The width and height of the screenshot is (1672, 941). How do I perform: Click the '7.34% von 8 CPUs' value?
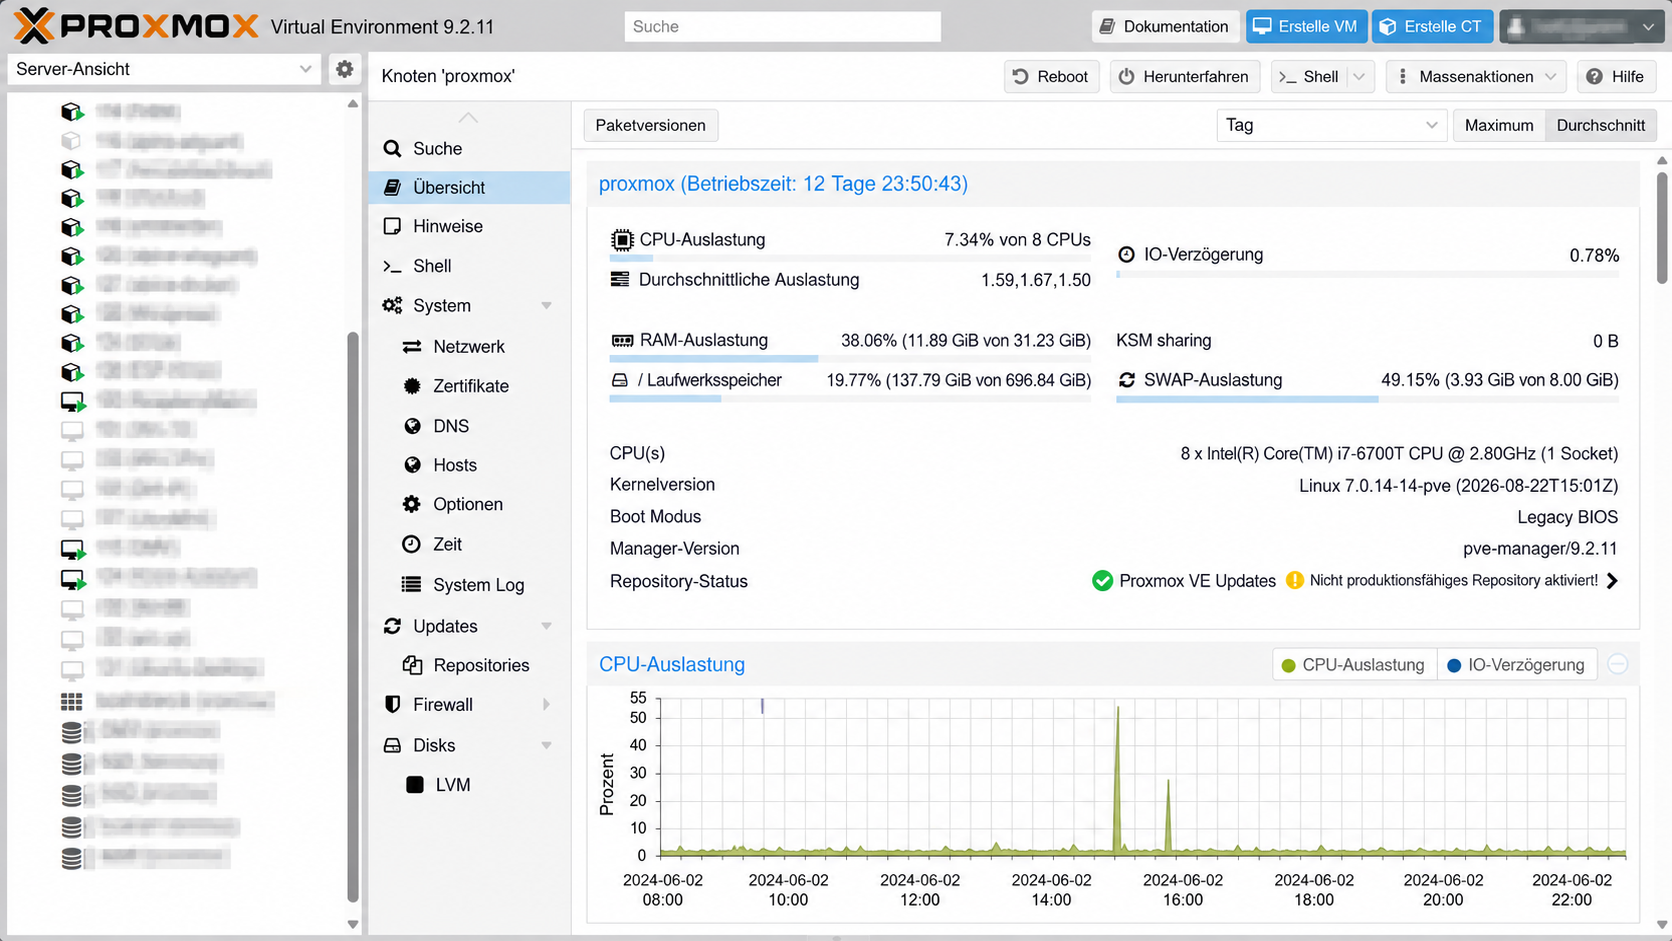[1017, 240]
